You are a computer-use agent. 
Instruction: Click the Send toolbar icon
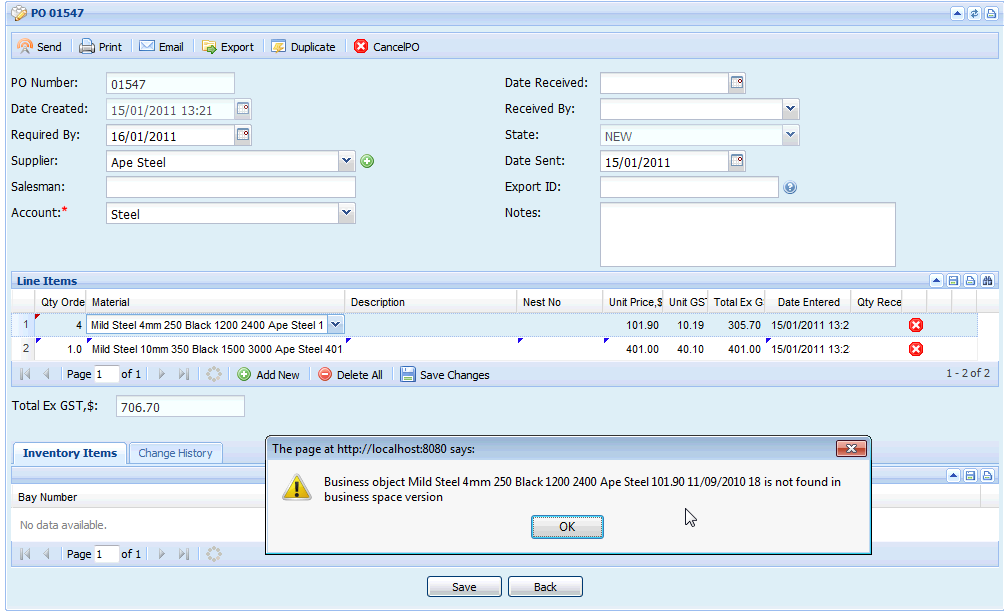[x=25, y=47]
